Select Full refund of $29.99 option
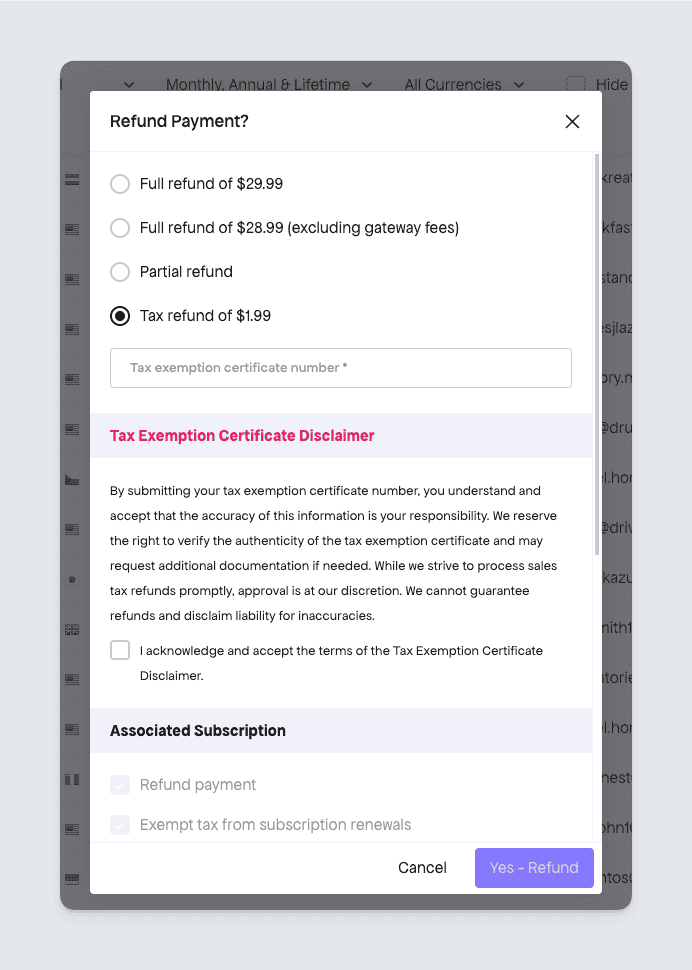The image size is (692, 970). (120, 184)
